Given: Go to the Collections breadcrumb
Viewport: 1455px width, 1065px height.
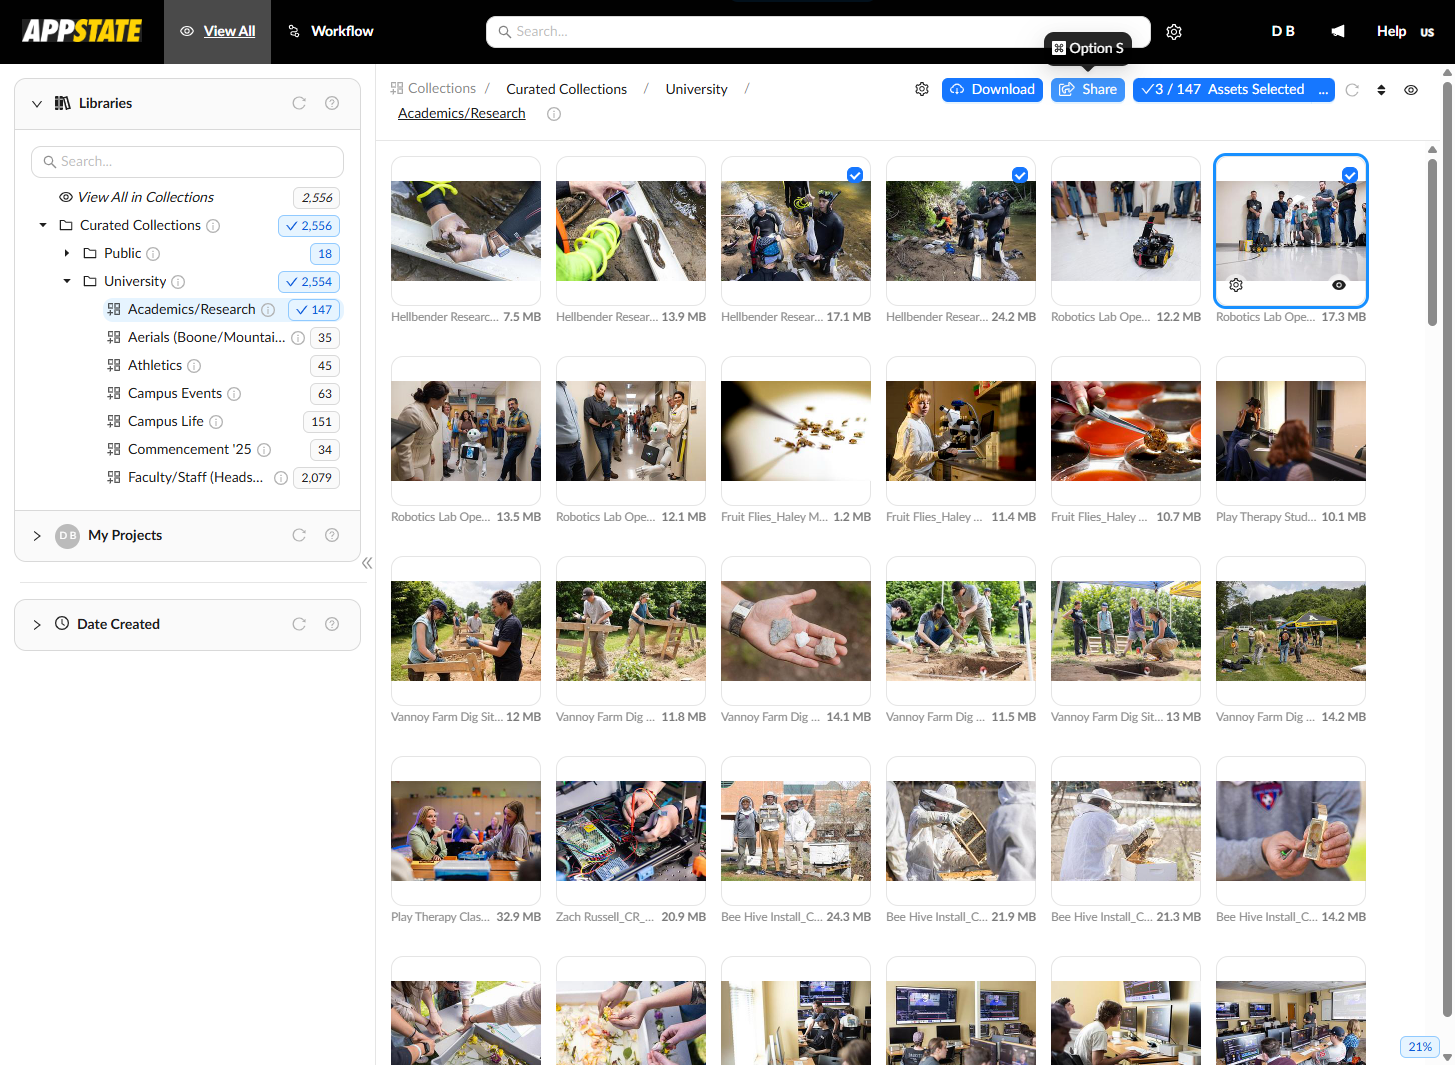Looking at the screenshot, I should [x=433, y=88].
